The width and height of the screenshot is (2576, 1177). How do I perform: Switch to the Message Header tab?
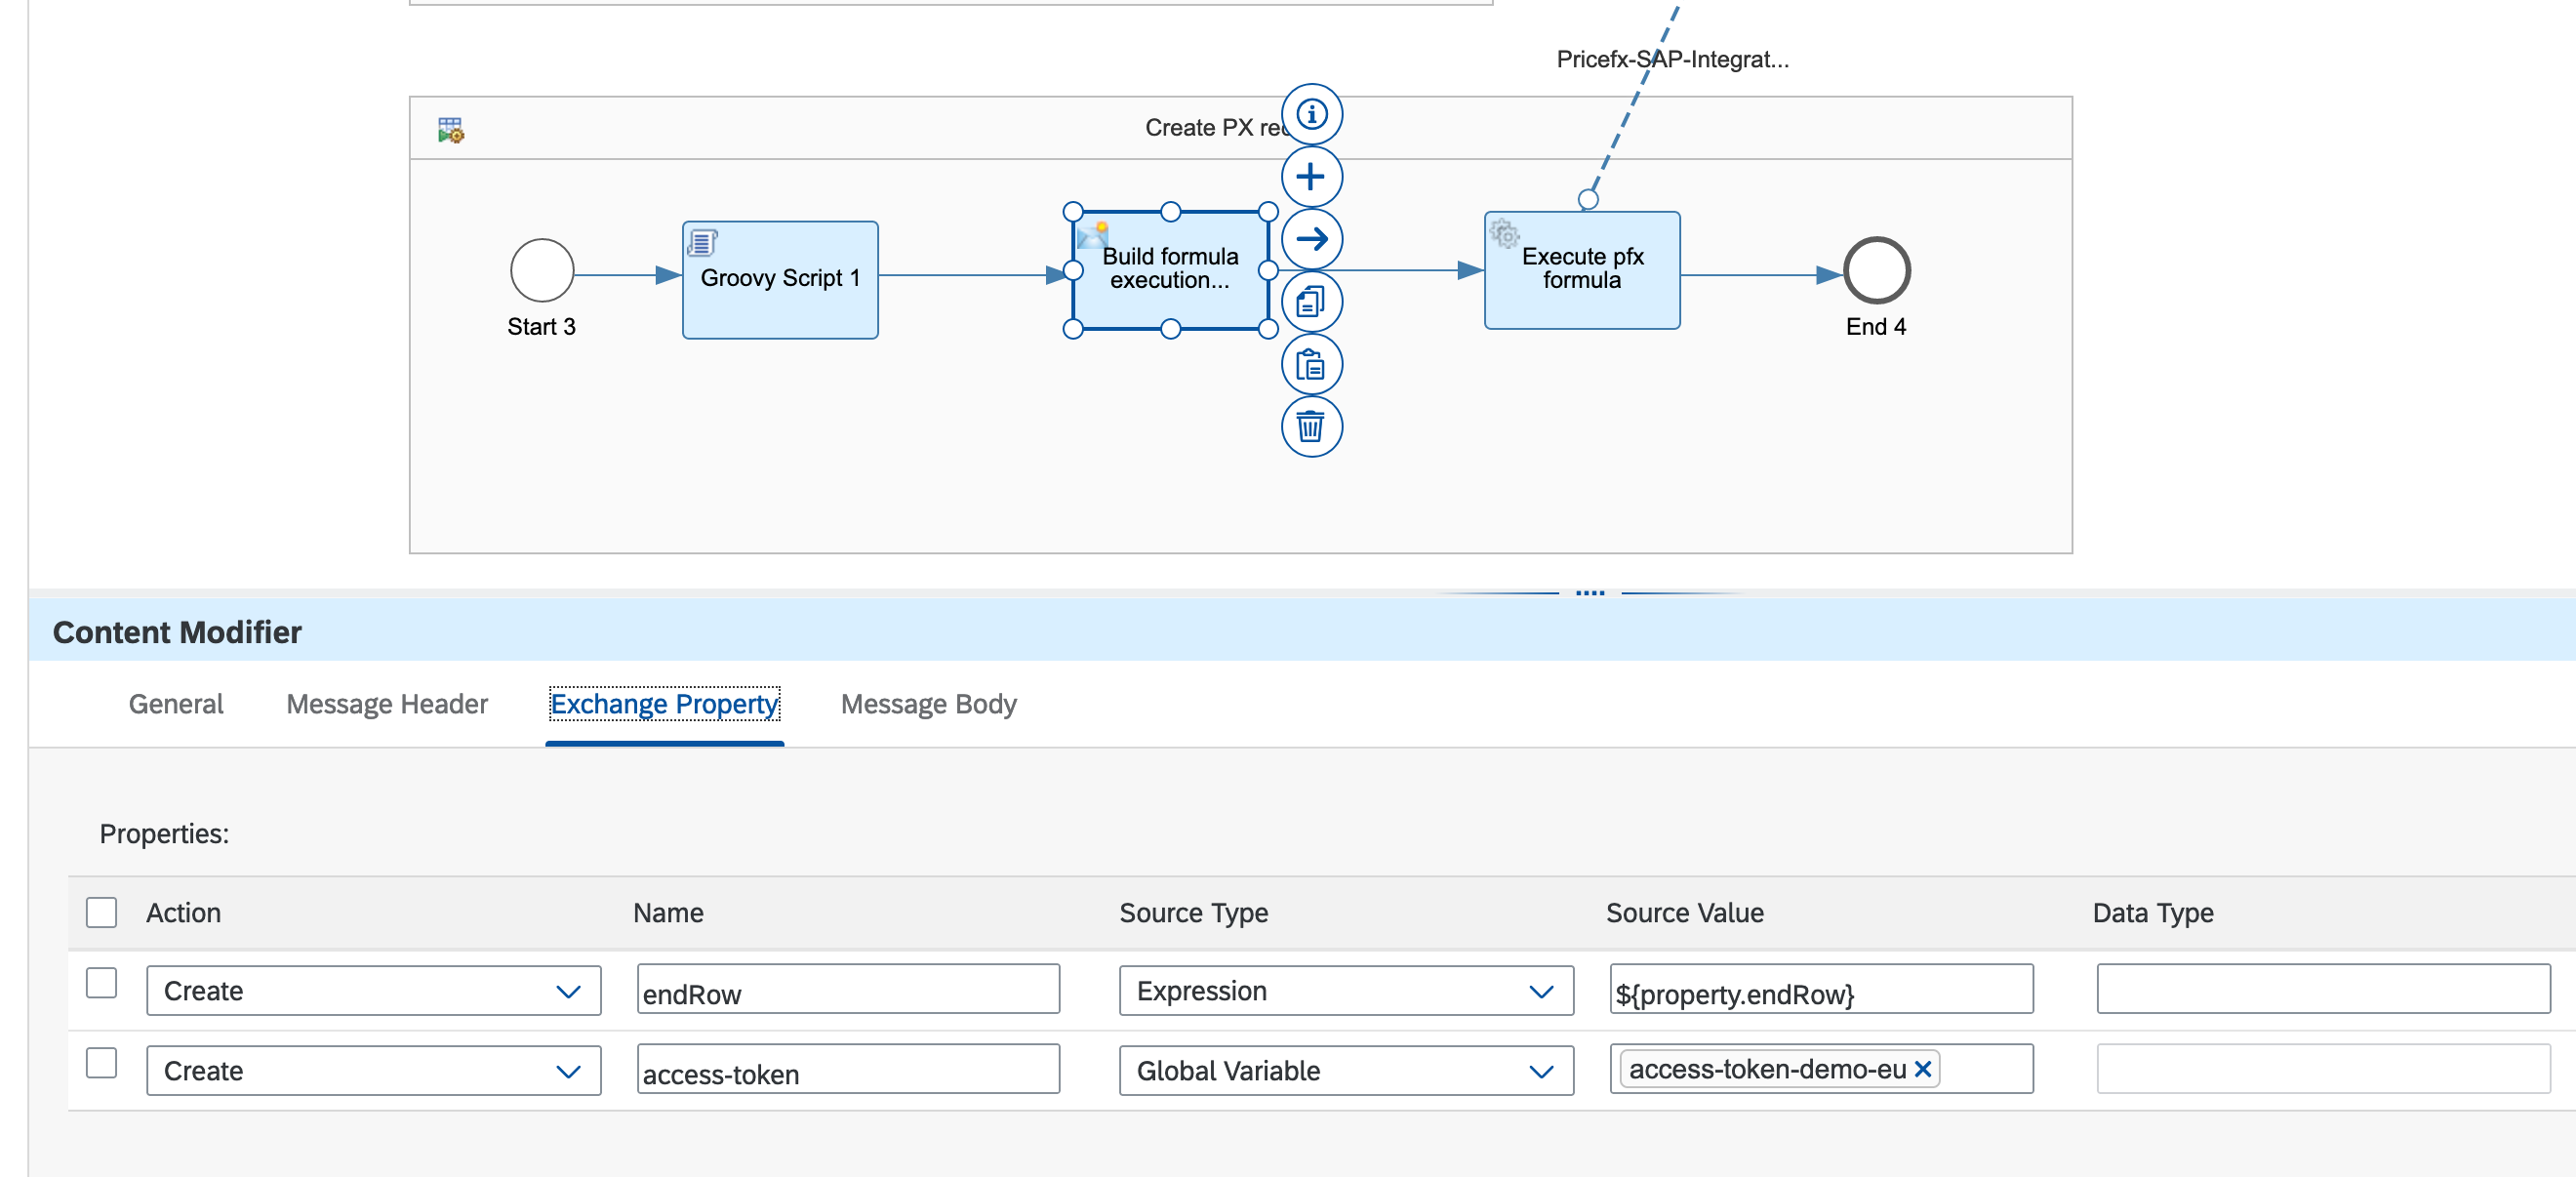[x=386, y=704]
